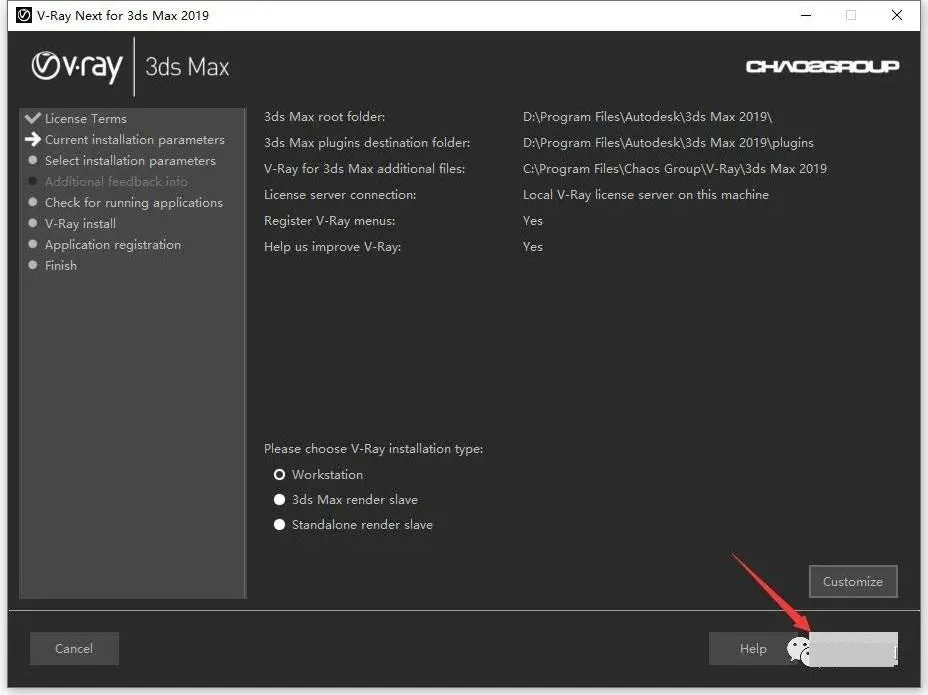Select Additional feedback info step
Screen dimensions: 928x695
pos(116,182)
